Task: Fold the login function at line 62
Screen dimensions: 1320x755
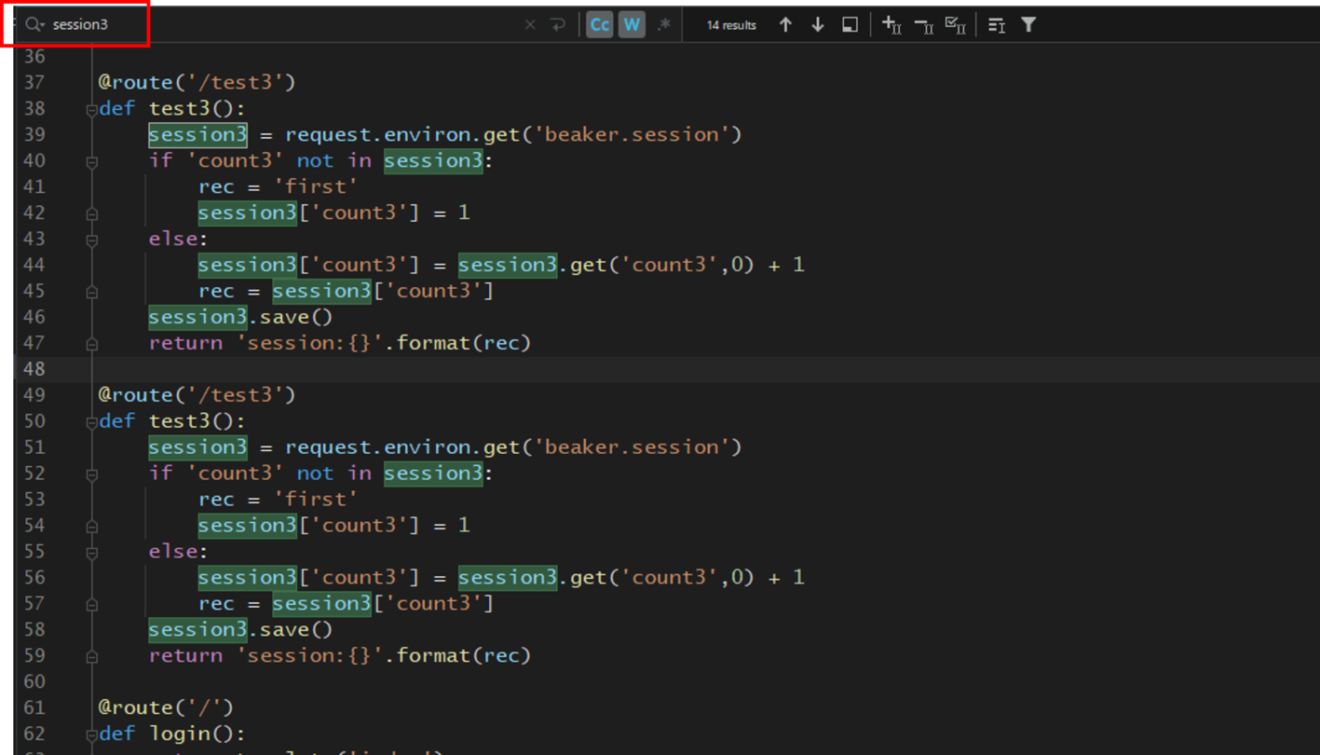Action: pos(91,734)
